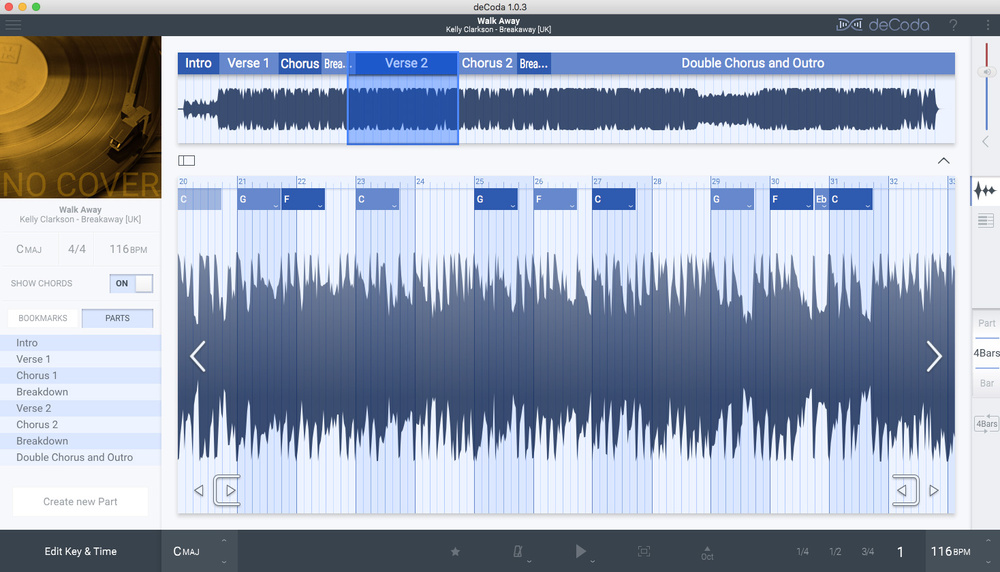The width and height of the screenshot is (1000, 572).
Task: Click the Eb chord marker
Action: (821, 199)
